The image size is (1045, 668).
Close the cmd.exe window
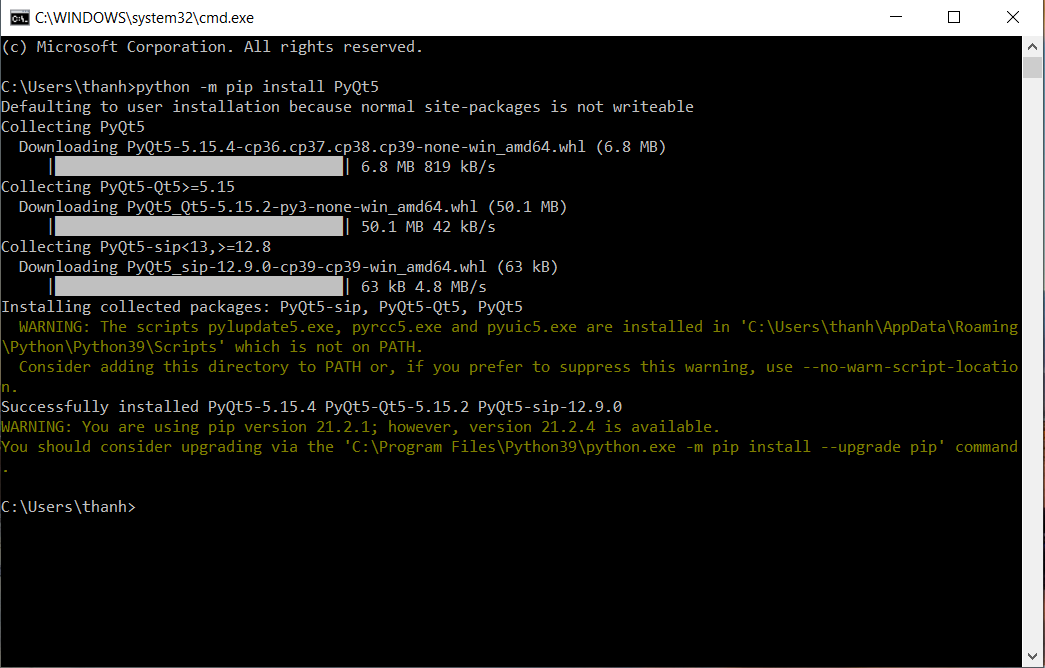tap(1001, 17)
